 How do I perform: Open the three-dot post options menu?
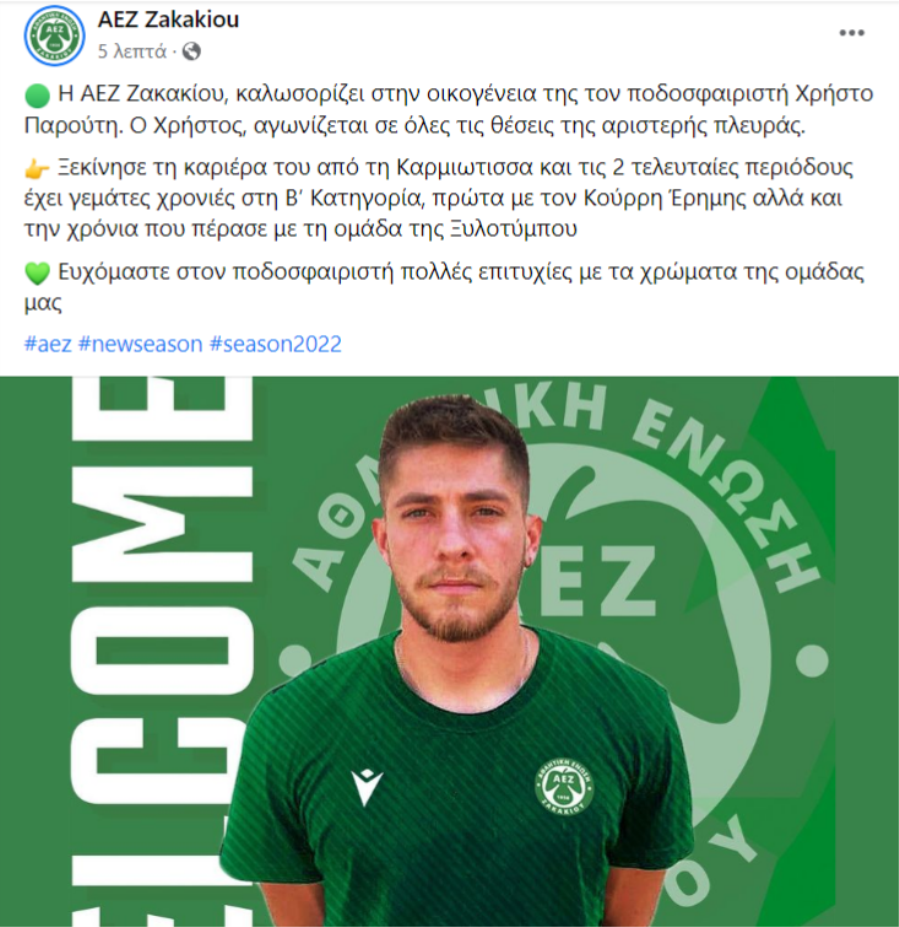(852, 33)
